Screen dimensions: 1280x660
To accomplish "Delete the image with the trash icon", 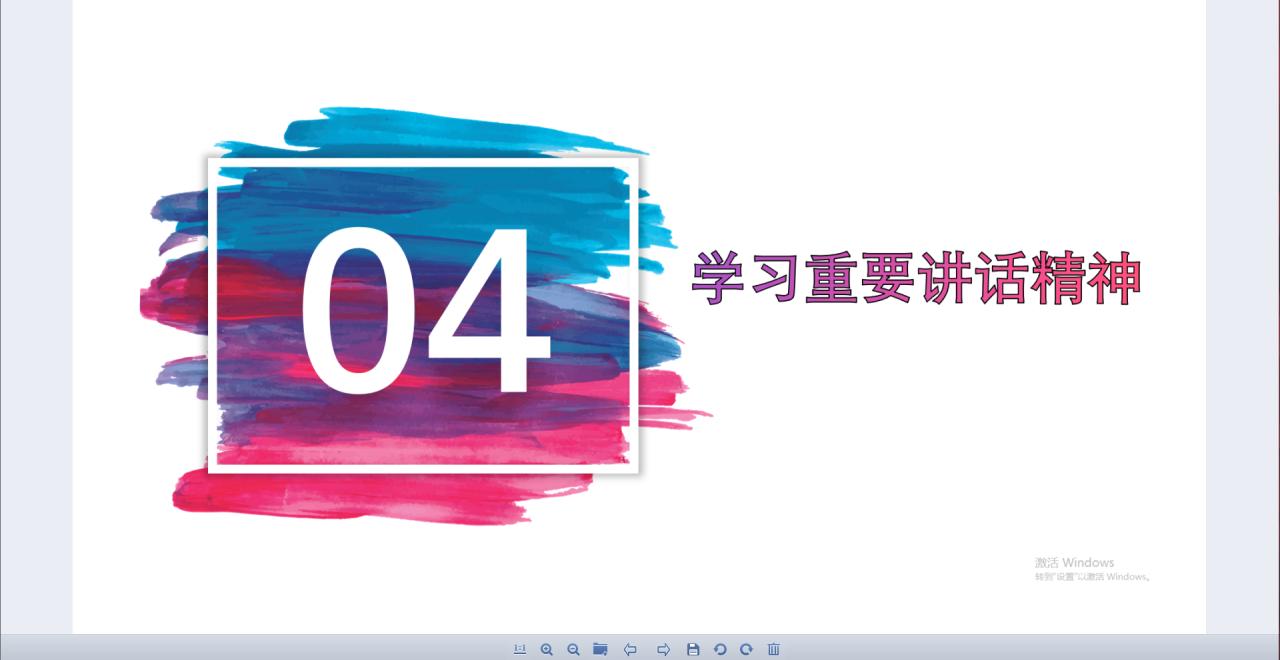I will (773, 649).
